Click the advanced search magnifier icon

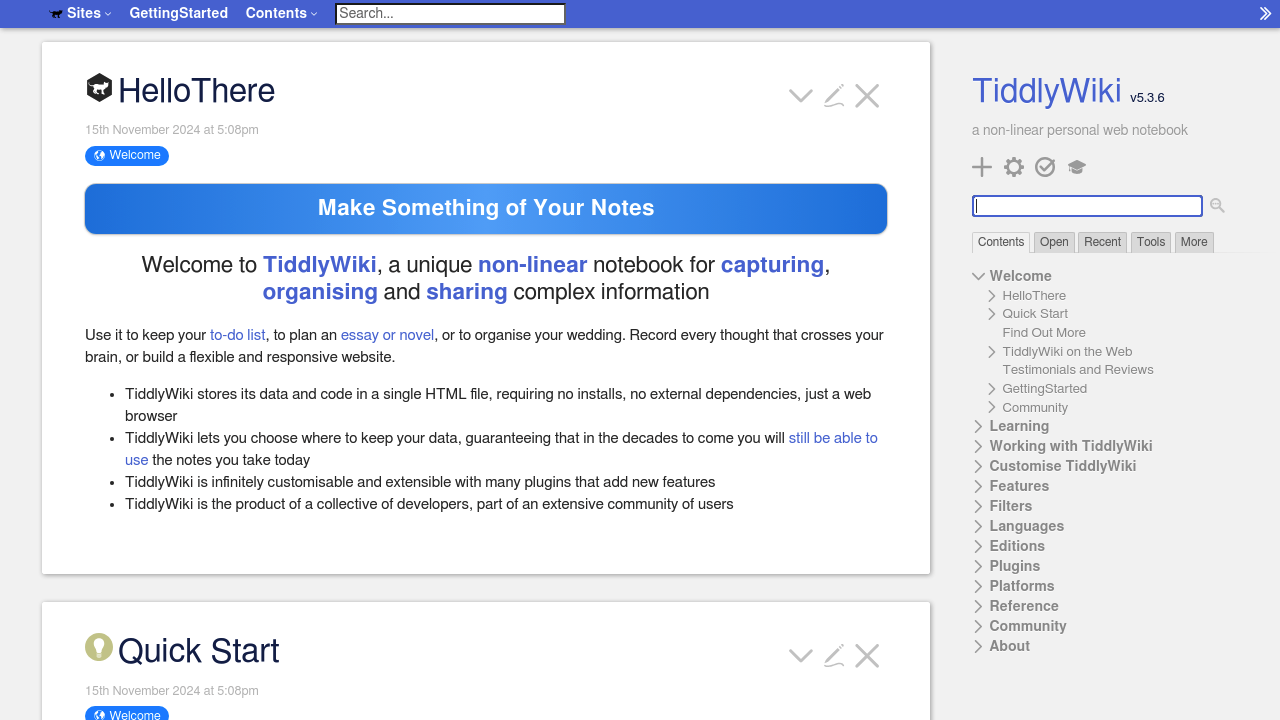1217,206
